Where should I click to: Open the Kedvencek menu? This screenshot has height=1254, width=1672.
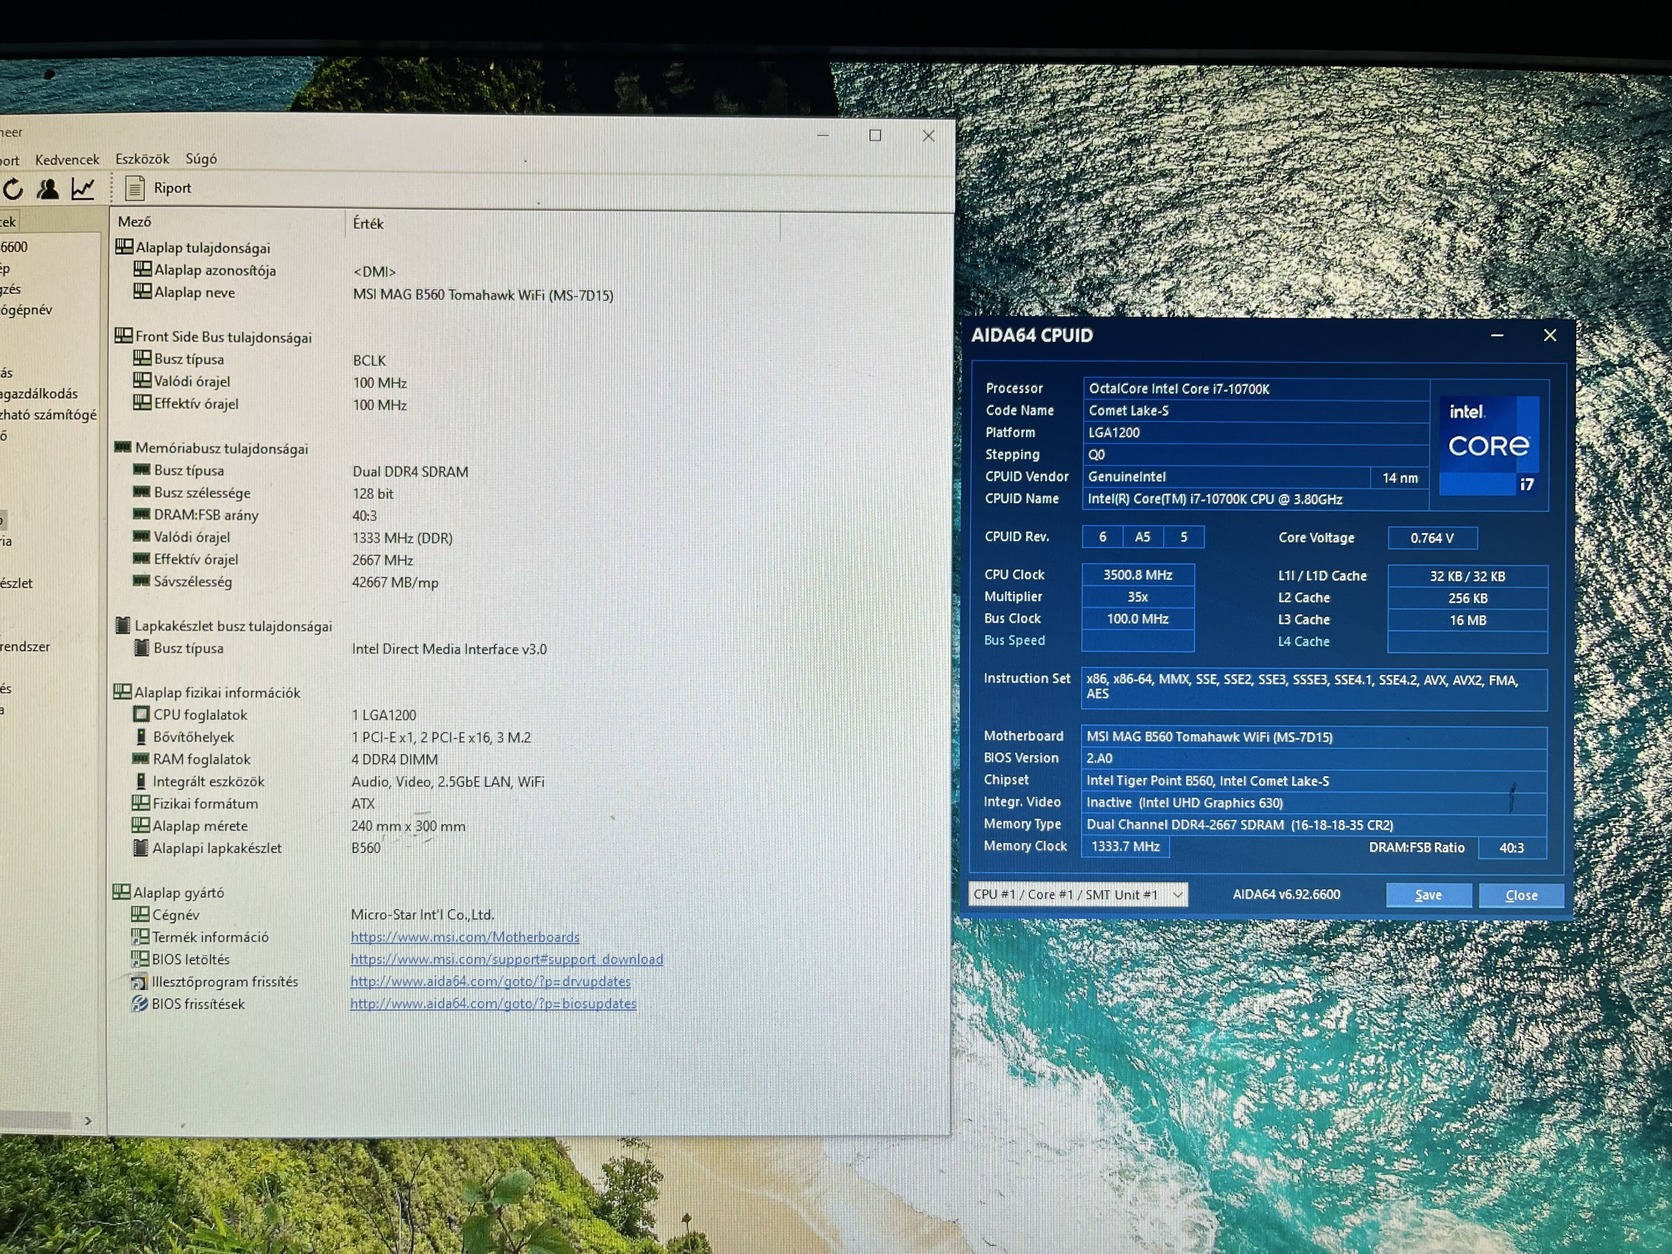[67, 159]
